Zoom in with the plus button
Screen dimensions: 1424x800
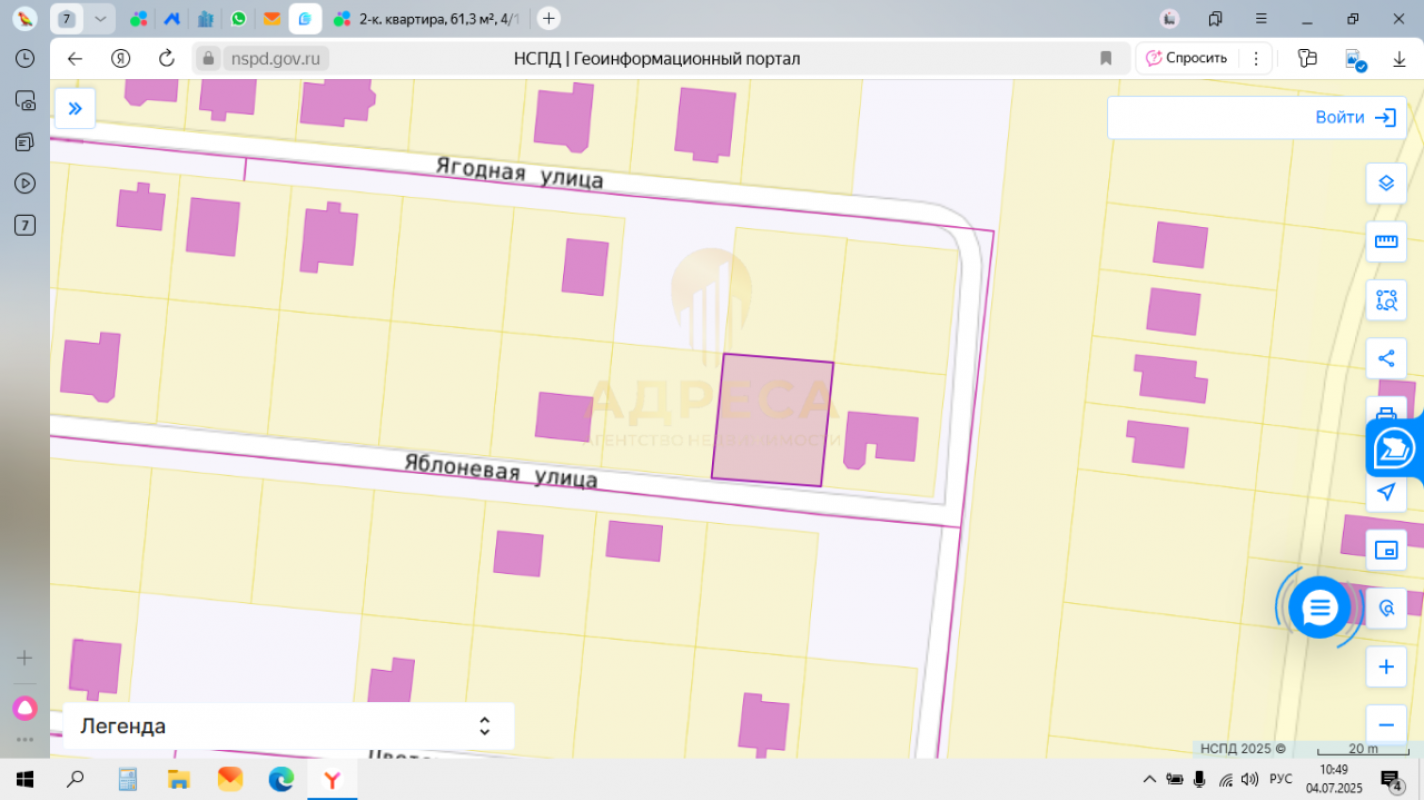[x=1386, y=667]
